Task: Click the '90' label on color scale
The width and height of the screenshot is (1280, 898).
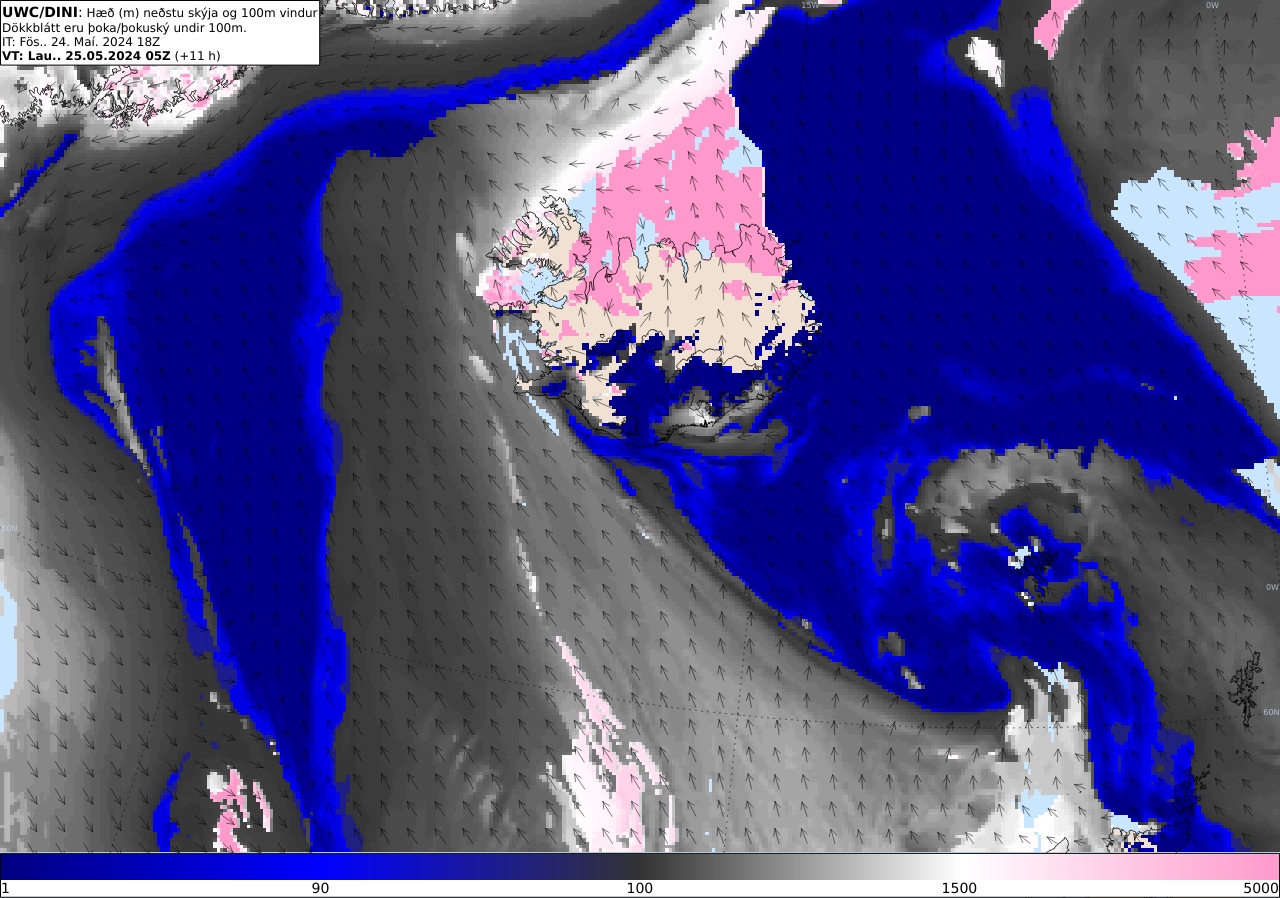Action: [320, 888]
